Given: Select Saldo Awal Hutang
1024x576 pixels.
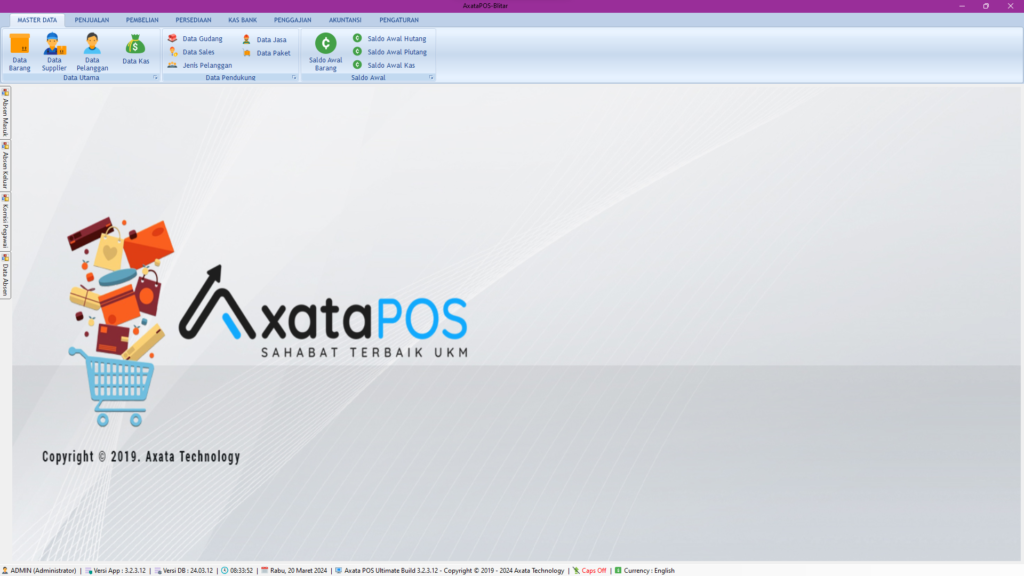Looking at the screenshot, I should tap(389, 39).
